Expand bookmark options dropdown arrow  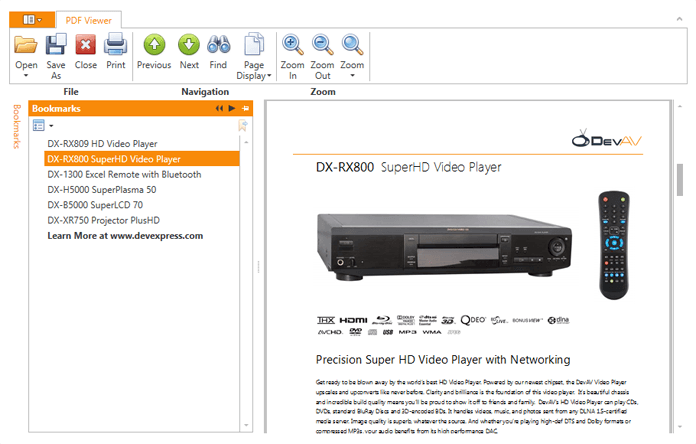51,126
